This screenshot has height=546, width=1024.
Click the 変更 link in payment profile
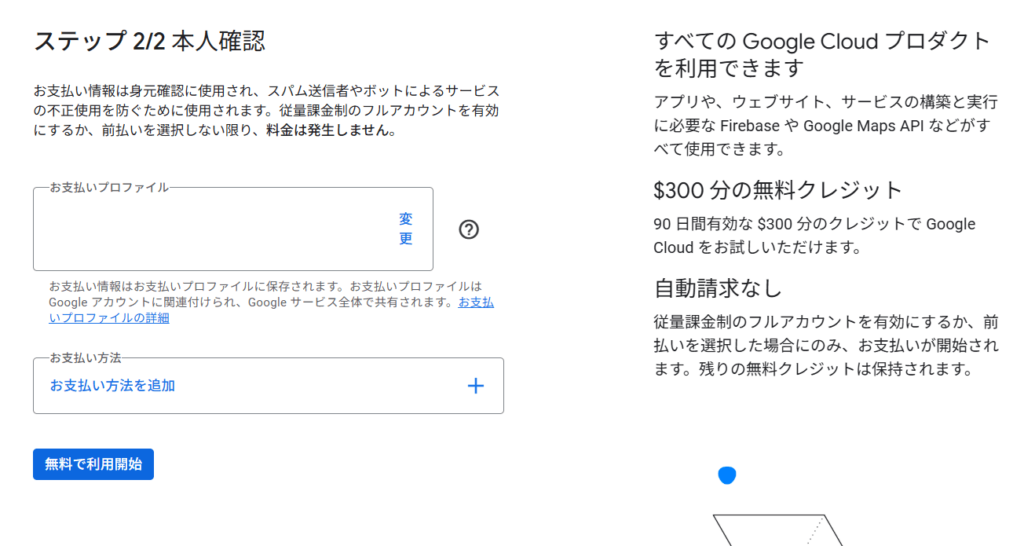[x=406, y=229]
